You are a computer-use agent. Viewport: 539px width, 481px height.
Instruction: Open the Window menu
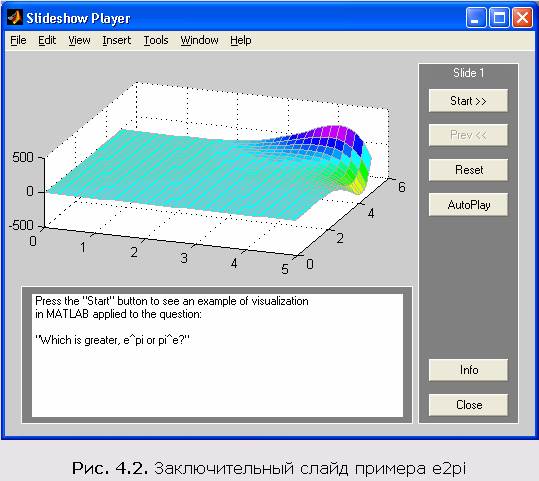[x=199, y=40]
